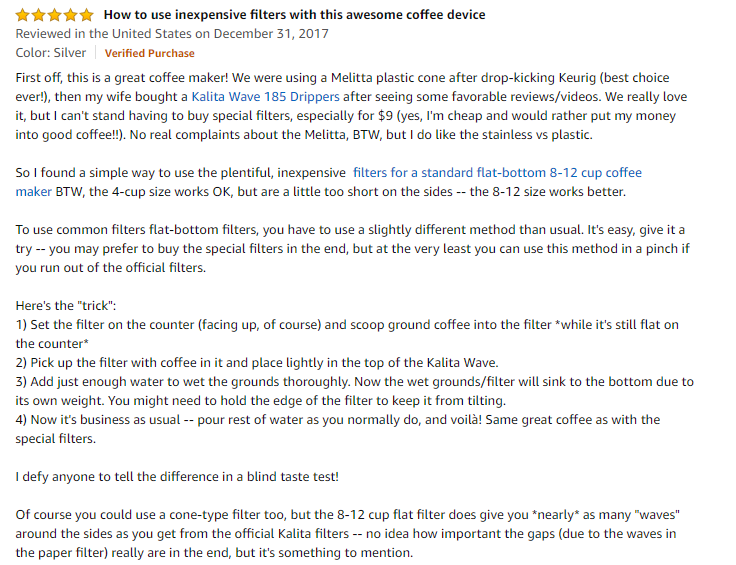Click the 'I defy anyone to tell the difference' sentence
This screenshot has height=565, width=736.
point(177,477)
